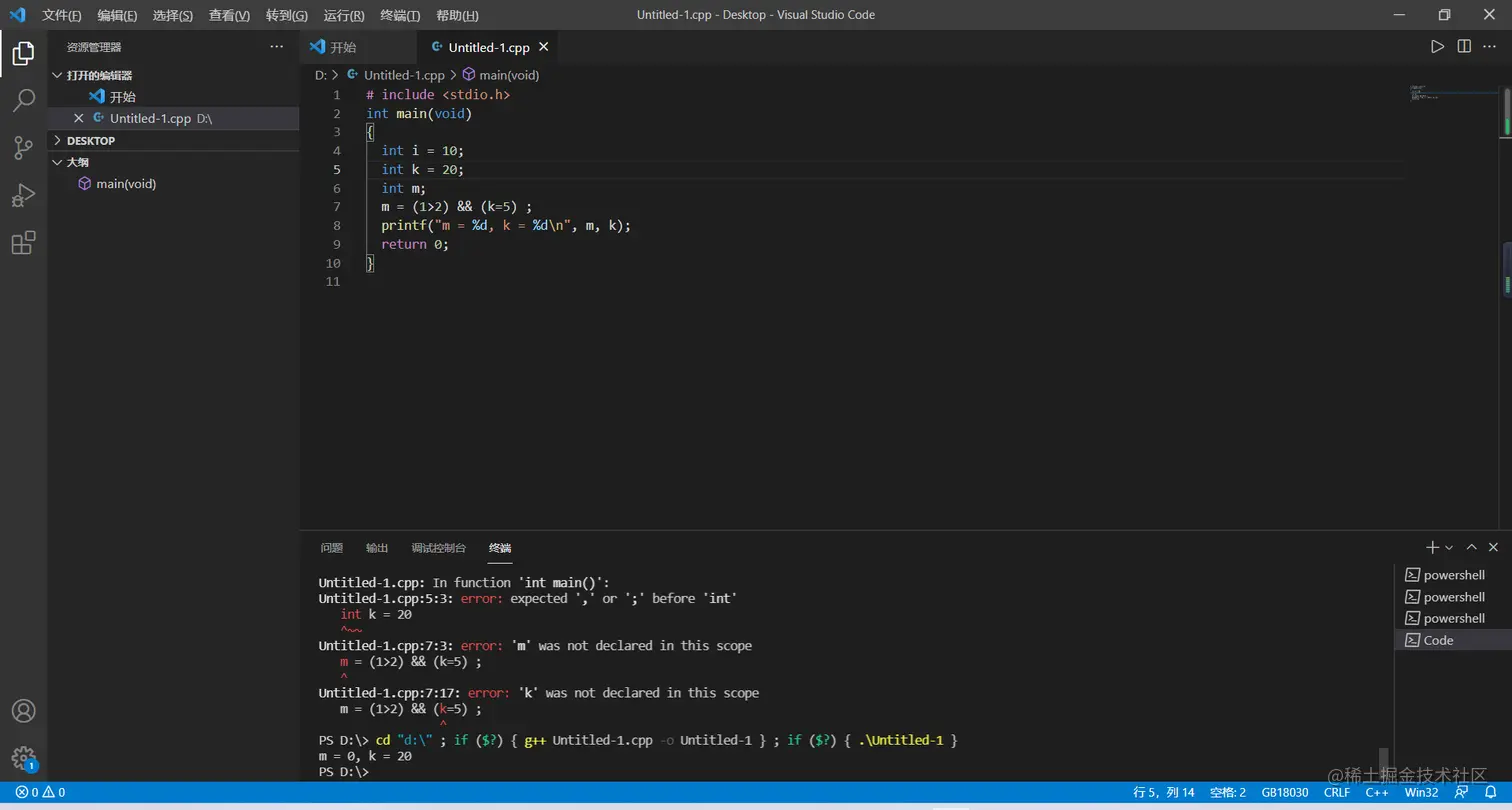Select the Welcome item in open editors
The width and height of the screenshot is (1512, 810).
[x=173, y=97]
